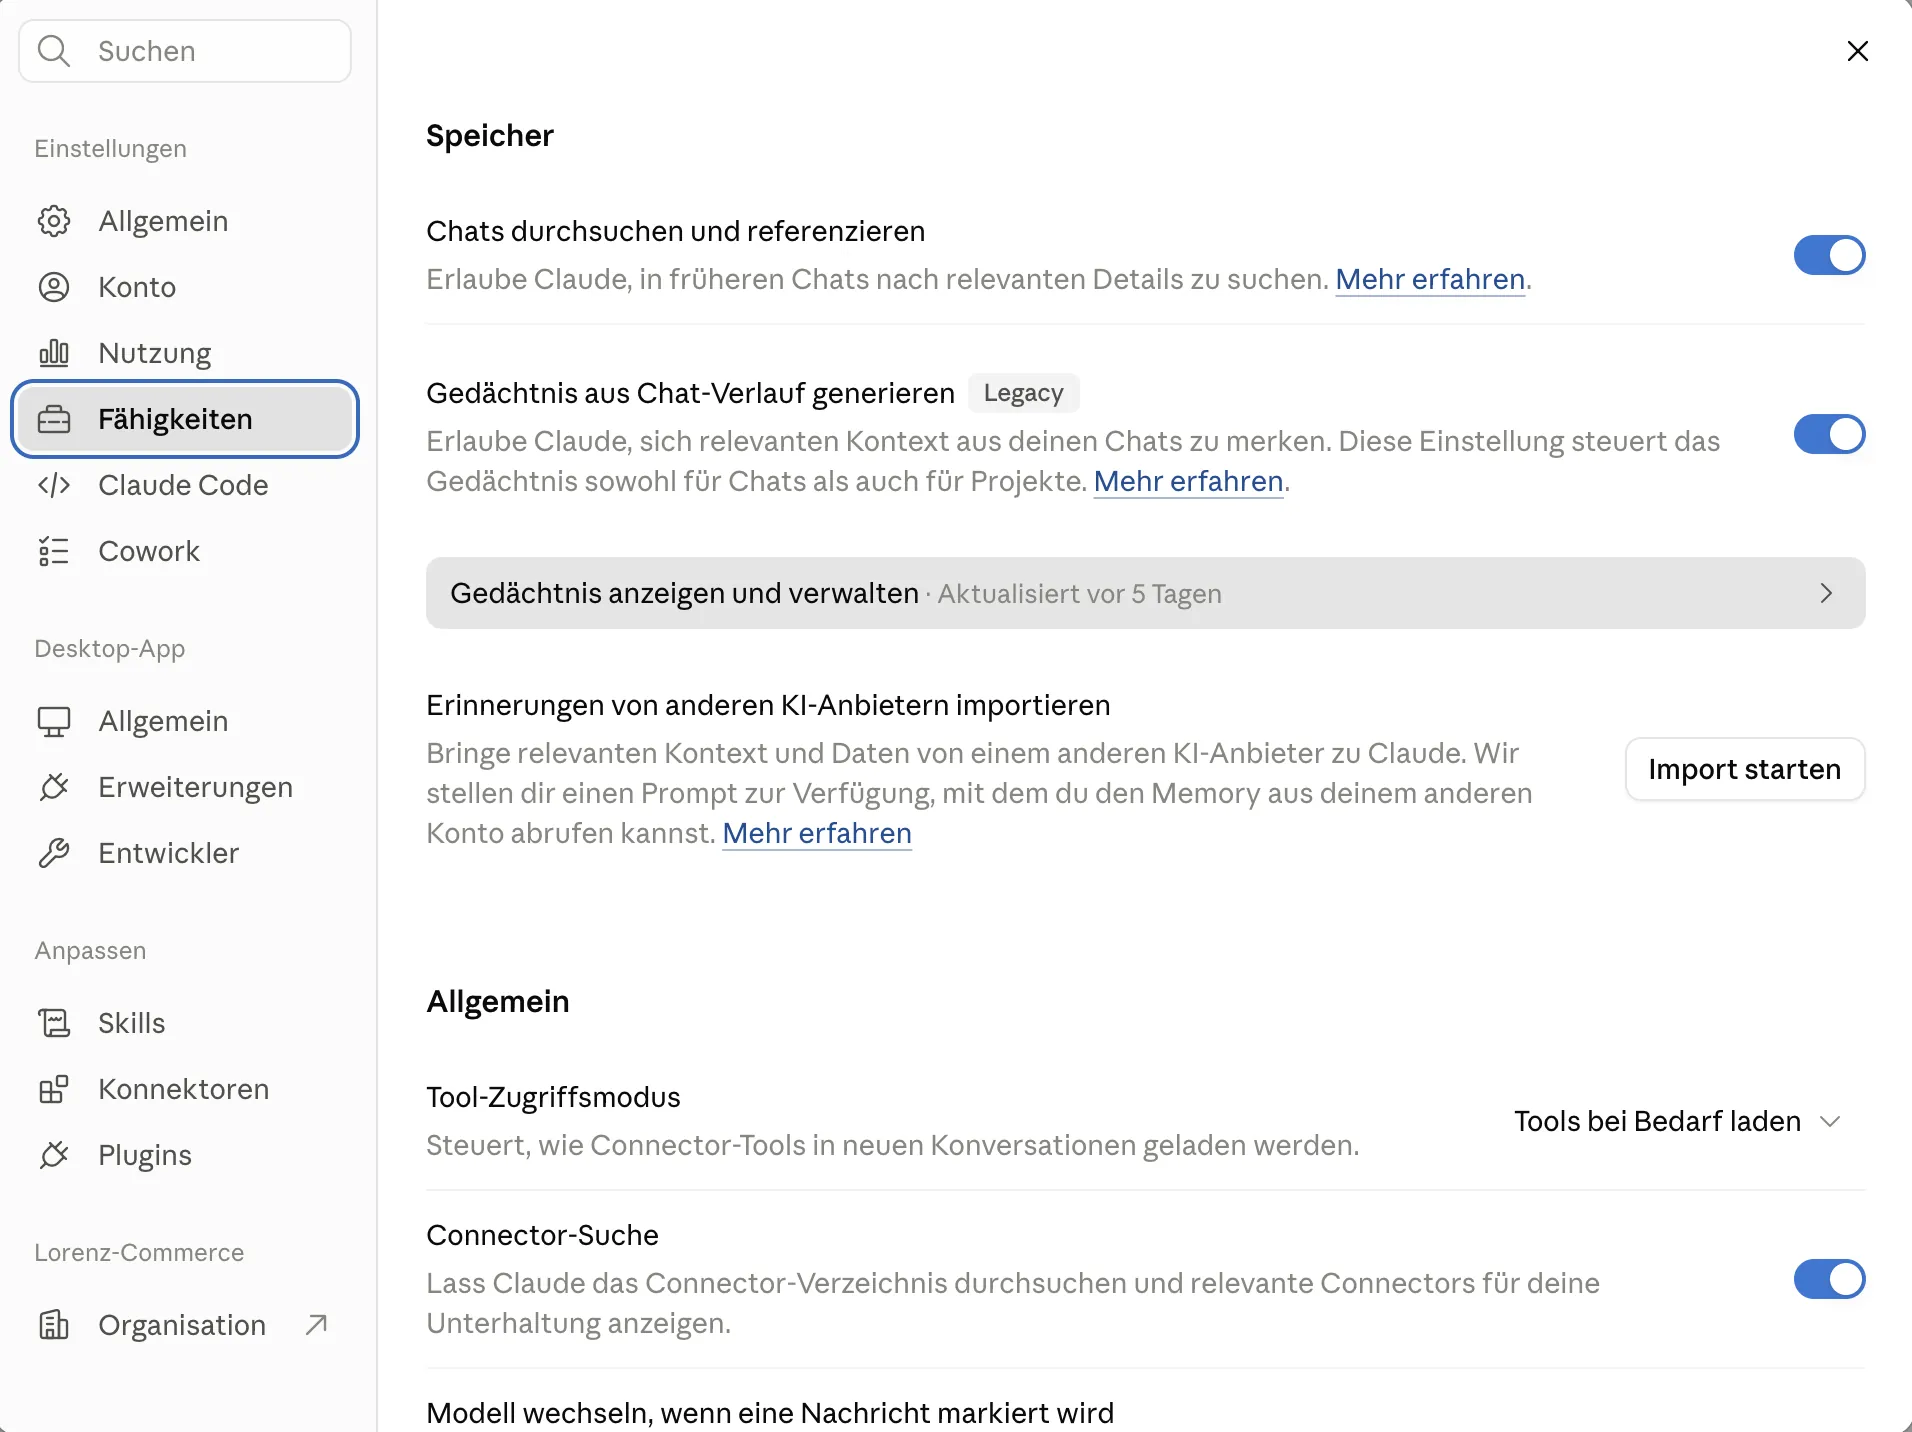Click the Anpassen sidebar header
The height and width of the screenshot is (1432, 1912).
(90, 951)
